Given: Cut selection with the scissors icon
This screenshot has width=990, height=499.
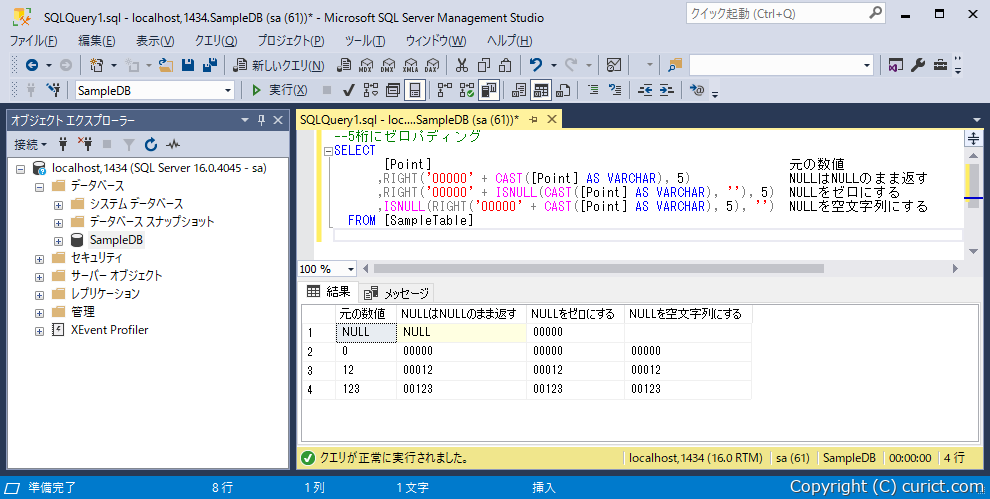Looking at the screenshot, I should click(x=462, y=65).
